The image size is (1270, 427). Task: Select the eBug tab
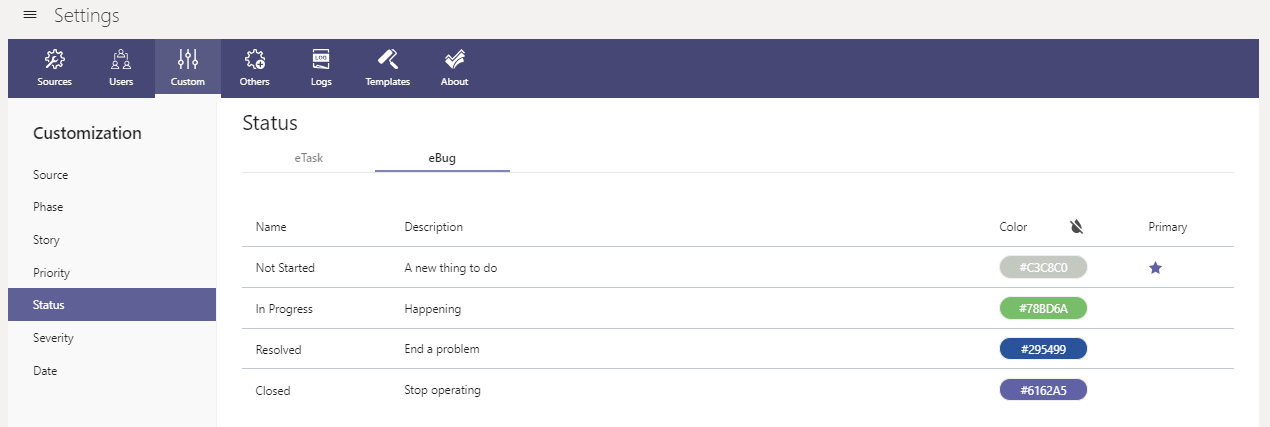click(x=442, y=158)
